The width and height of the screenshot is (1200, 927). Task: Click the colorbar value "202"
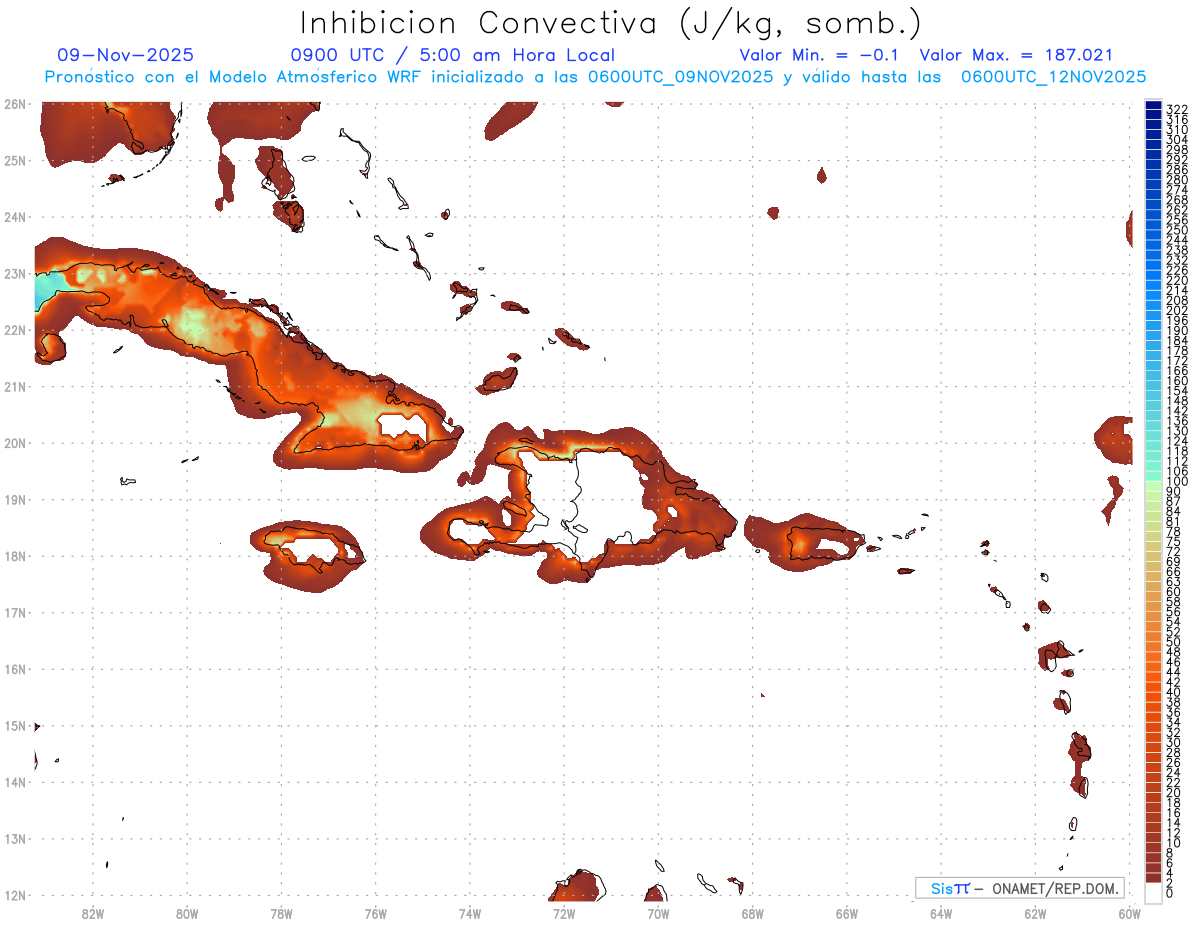pyautogui.click(x=1177, y=310)
